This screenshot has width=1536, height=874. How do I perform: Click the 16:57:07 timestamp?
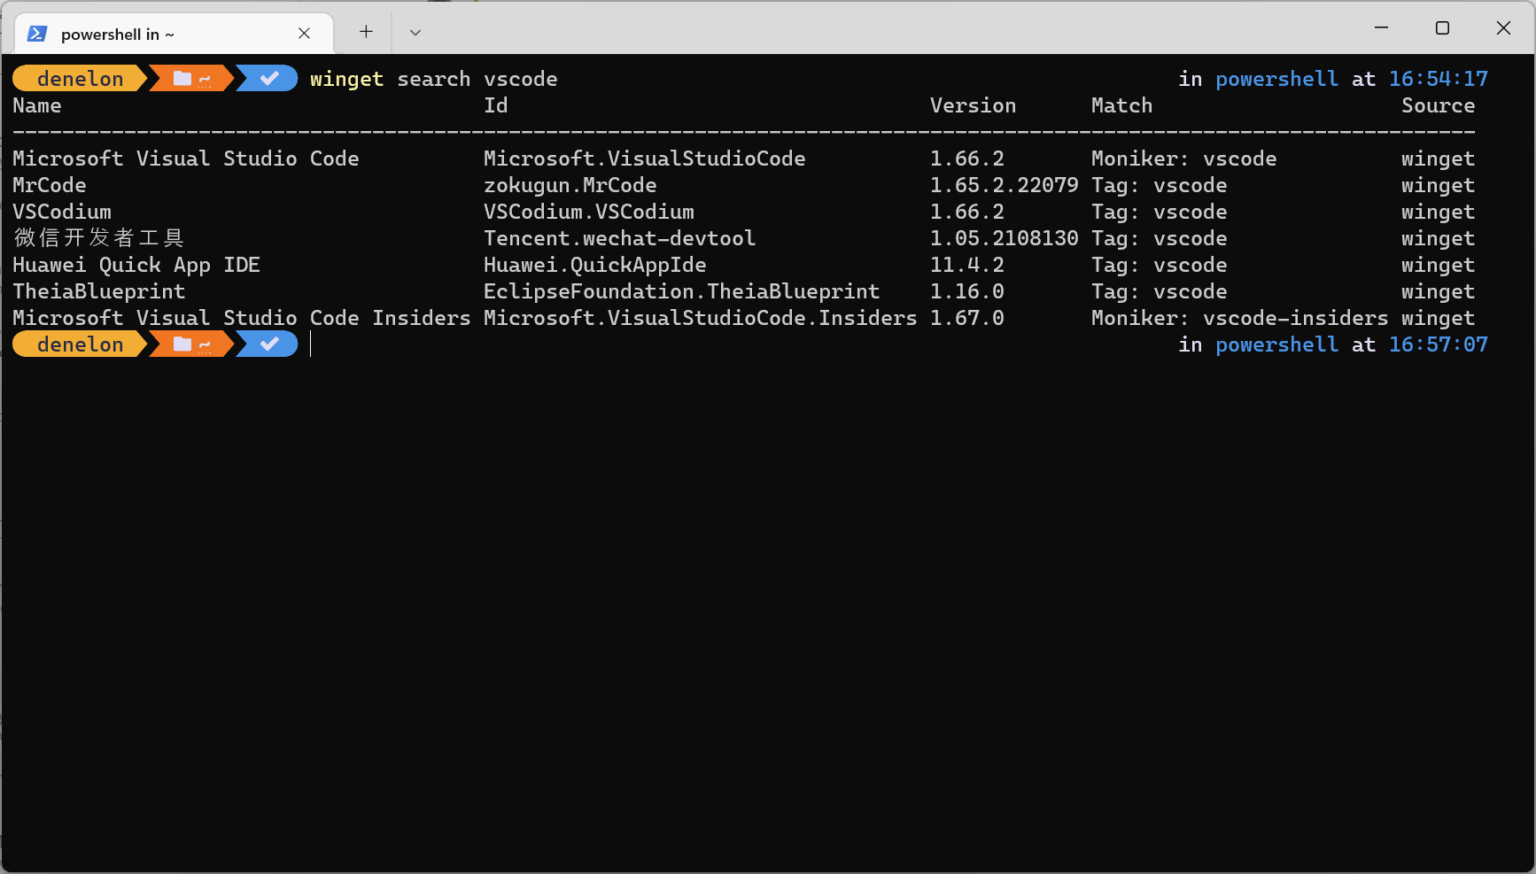(1438, 344)
